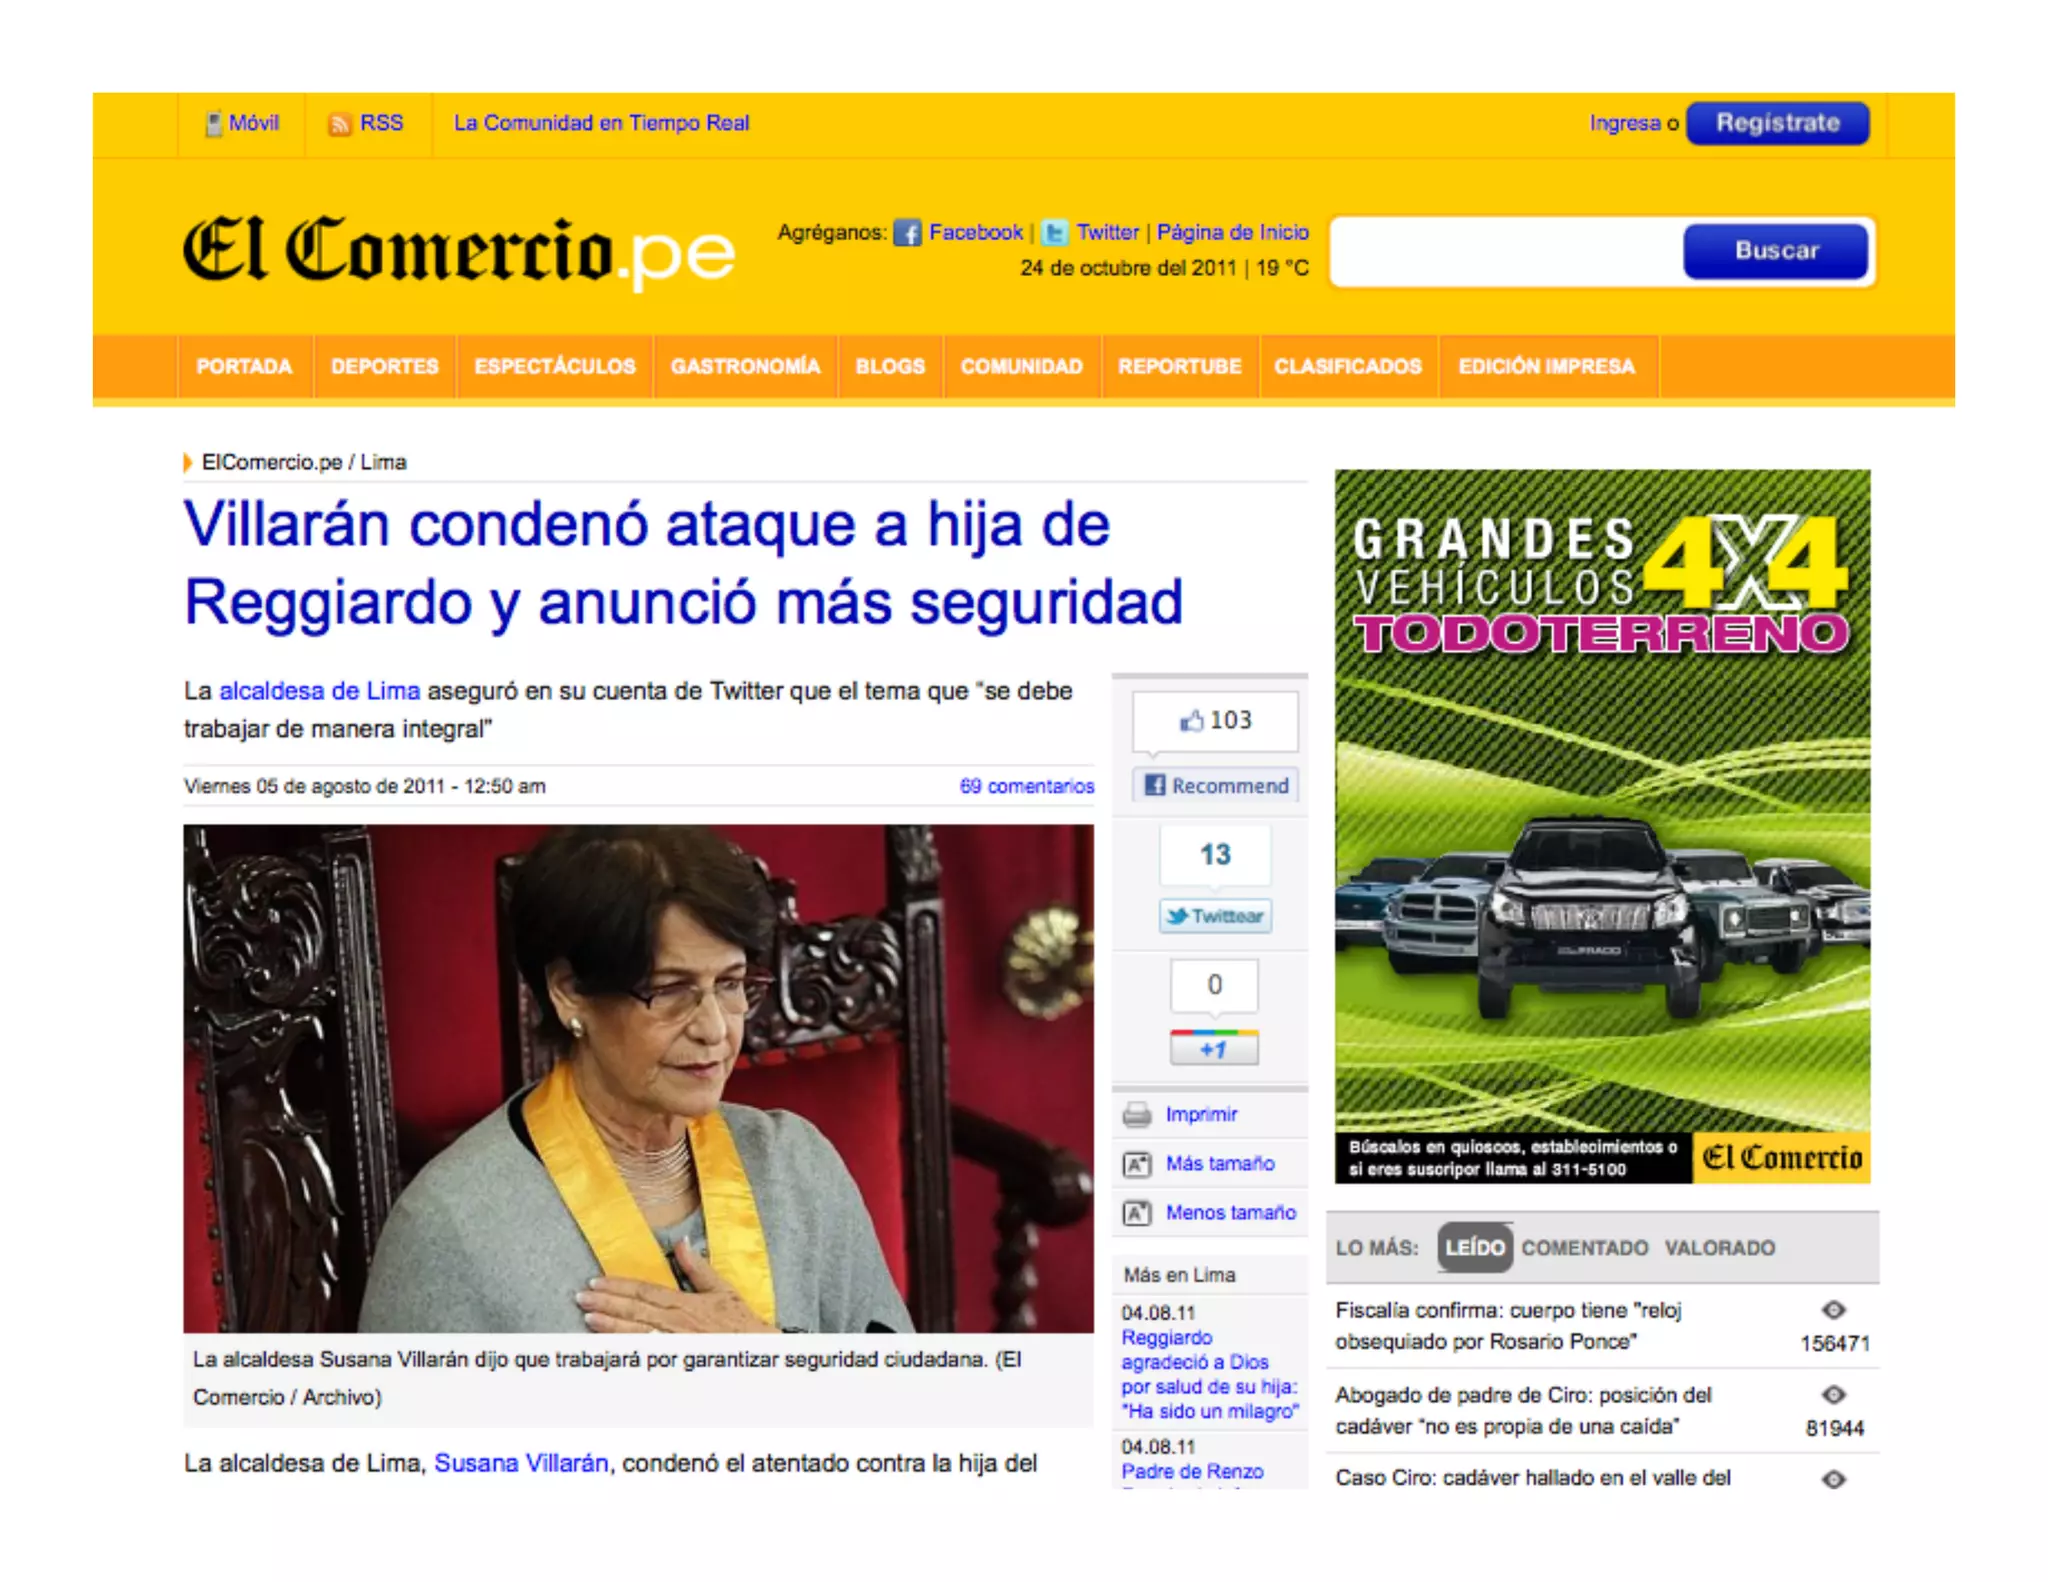
Task: Click the Menos tamaño font decrease icon
Action: (1137, 1213)
